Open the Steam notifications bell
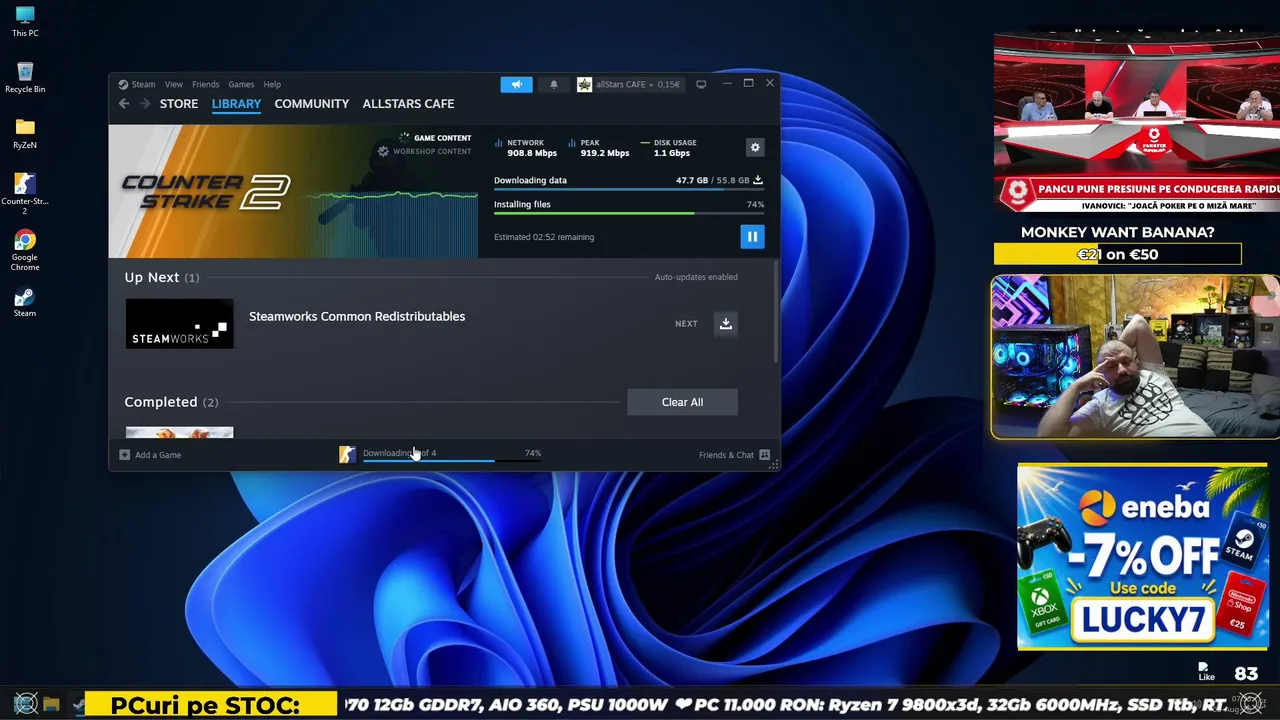1280x720 pixels. tap(554, 84)
